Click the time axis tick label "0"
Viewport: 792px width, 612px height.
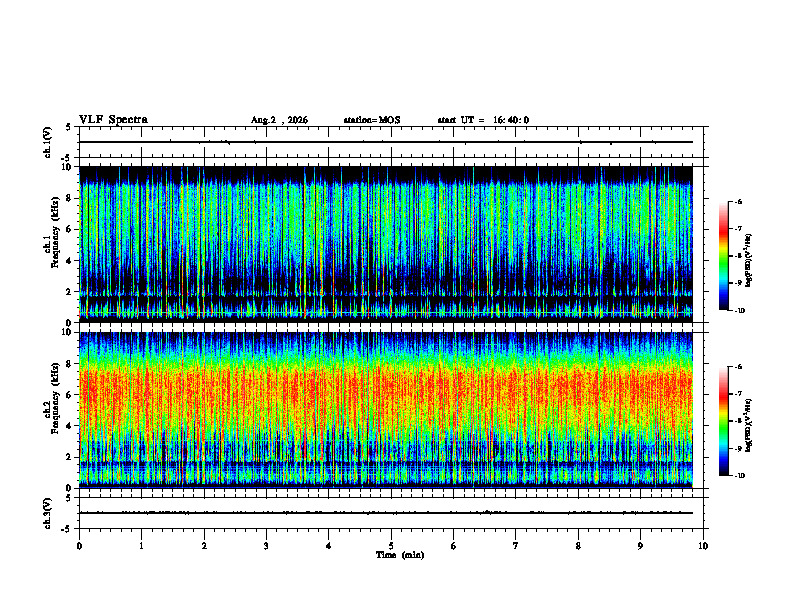pyautogui.click(x=79, y=546)
